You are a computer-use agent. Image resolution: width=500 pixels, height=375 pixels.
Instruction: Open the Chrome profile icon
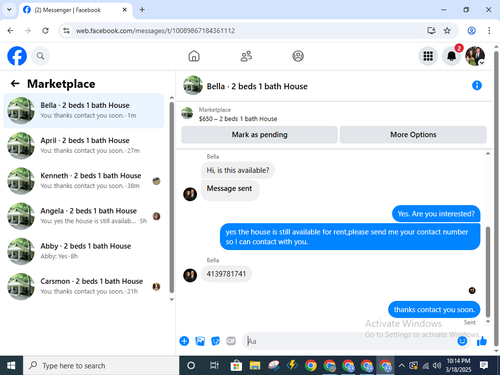click(471, 31)
